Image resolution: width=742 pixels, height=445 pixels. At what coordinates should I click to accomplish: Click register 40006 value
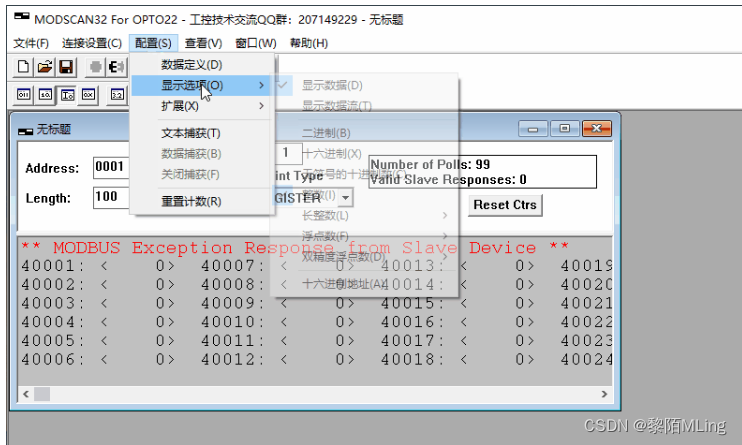[138, 360]
